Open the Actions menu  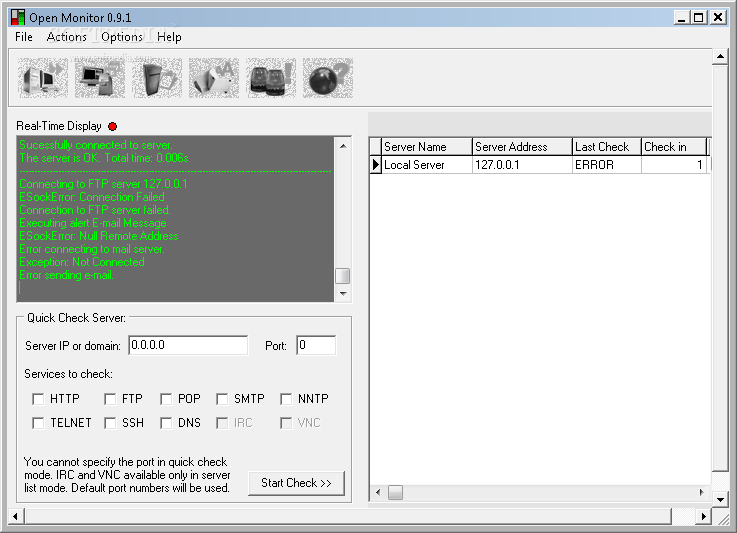coord(66,37)
